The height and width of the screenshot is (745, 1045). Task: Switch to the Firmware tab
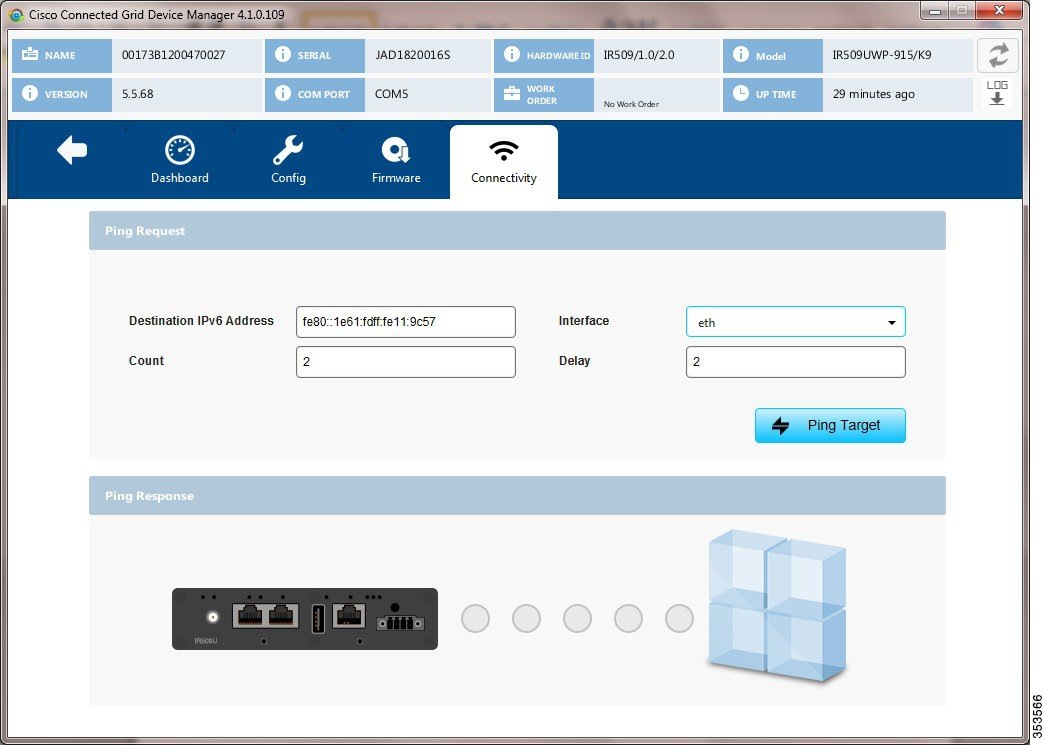(396, 161)
